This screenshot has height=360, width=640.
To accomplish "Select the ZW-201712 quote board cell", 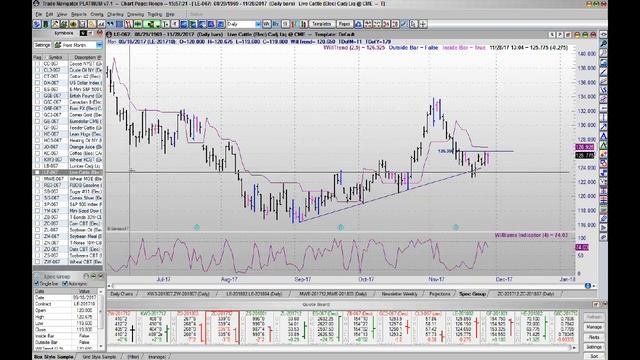I will (123, 328).
